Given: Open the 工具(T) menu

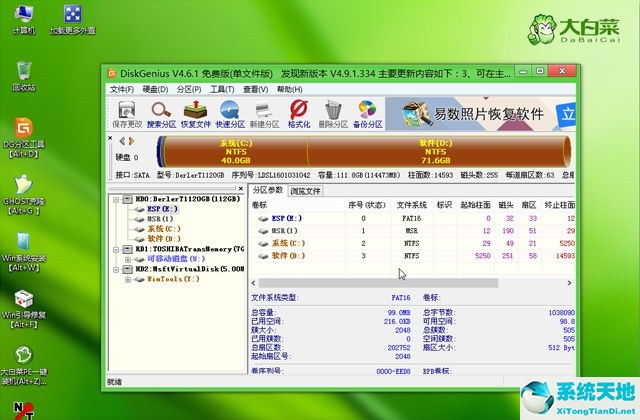Looking at the screenshot, I should point(222,89).
